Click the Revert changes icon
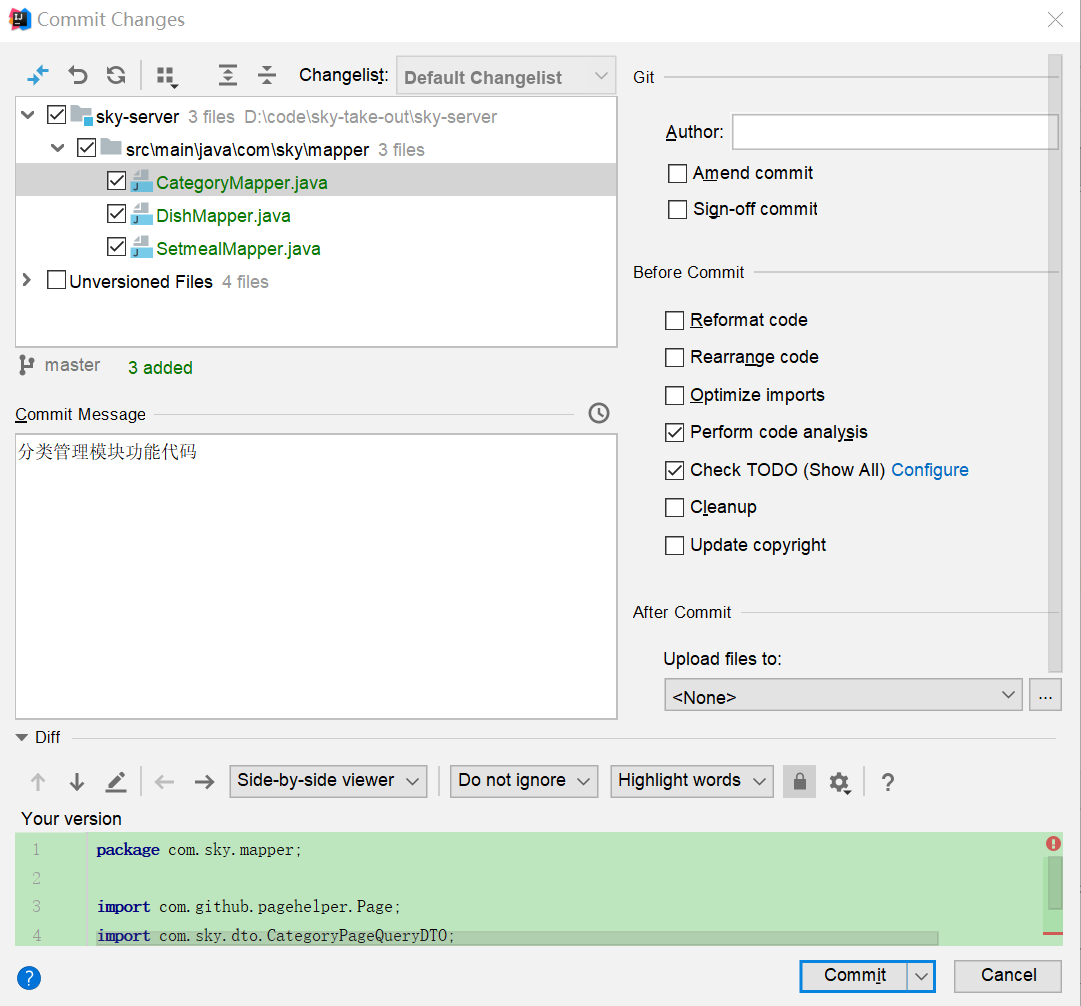This screenshot has height=1006, width=1081. click(78, 75)
